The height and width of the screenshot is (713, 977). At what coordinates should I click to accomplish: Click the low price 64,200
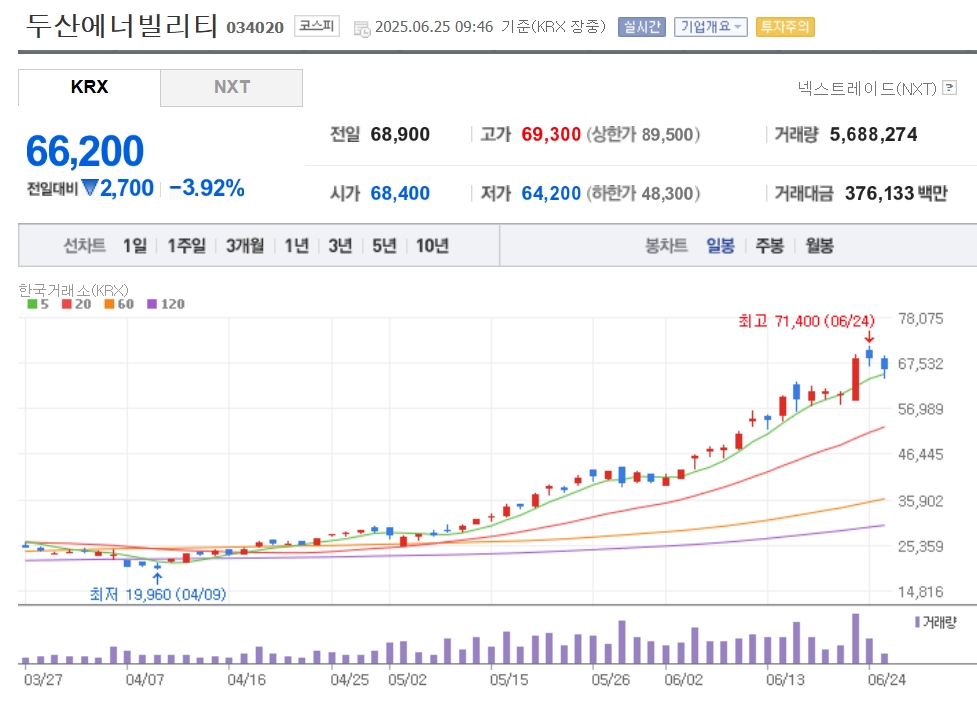coord(551,194)
